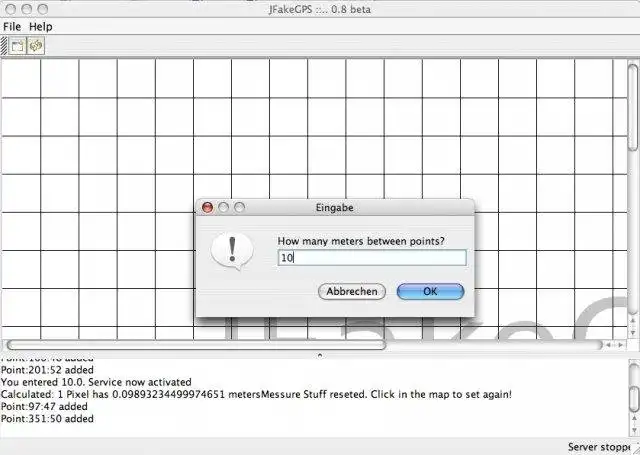Click the JFakeGPS 0.8 beta window title
Image resolution: width=640 pixels, height=455 pixels.
(320, 9)
